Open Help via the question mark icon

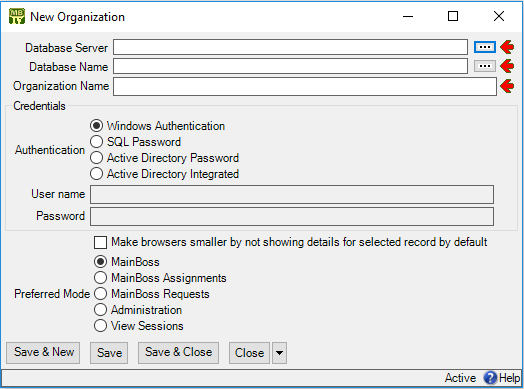(490, 378)
